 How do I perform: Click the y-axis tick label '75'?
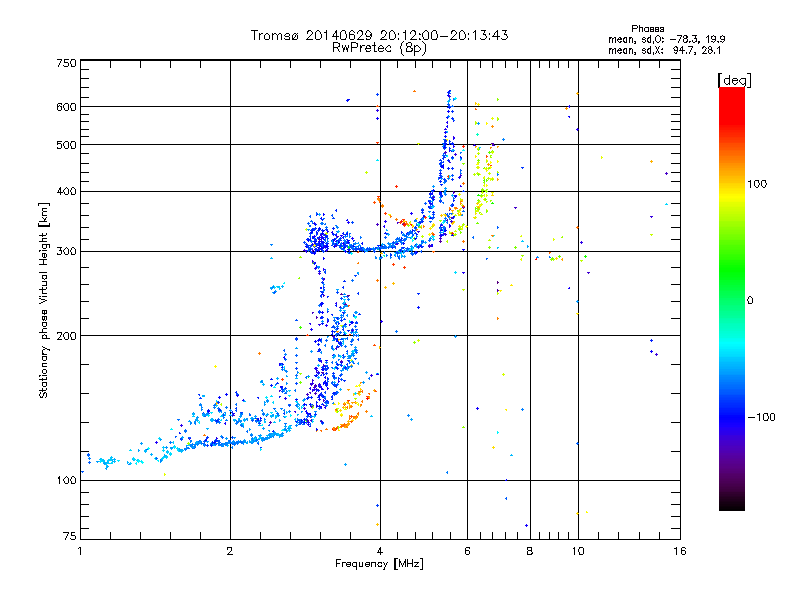[70, 536]
